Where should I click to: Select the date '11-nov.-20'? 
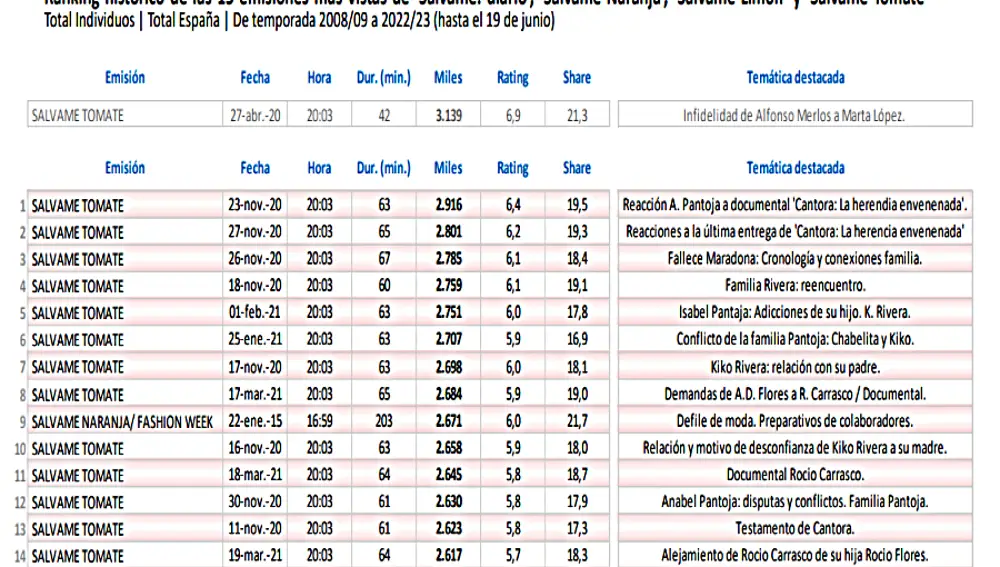pyautogui.click(x=255, y=528)
